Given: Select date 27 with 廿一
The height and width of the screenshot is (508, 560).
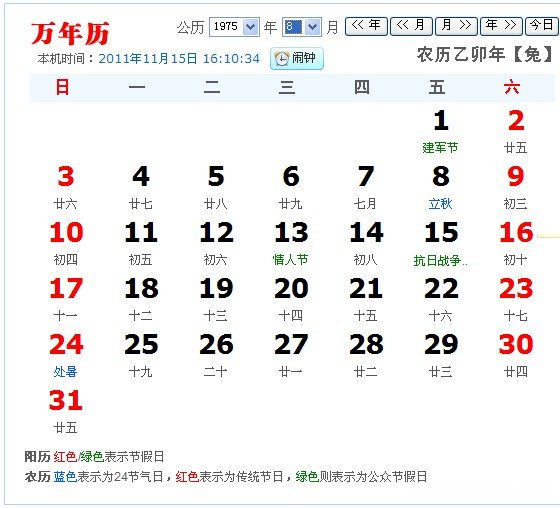Looking at the screenshot, I should click(291, 355).
